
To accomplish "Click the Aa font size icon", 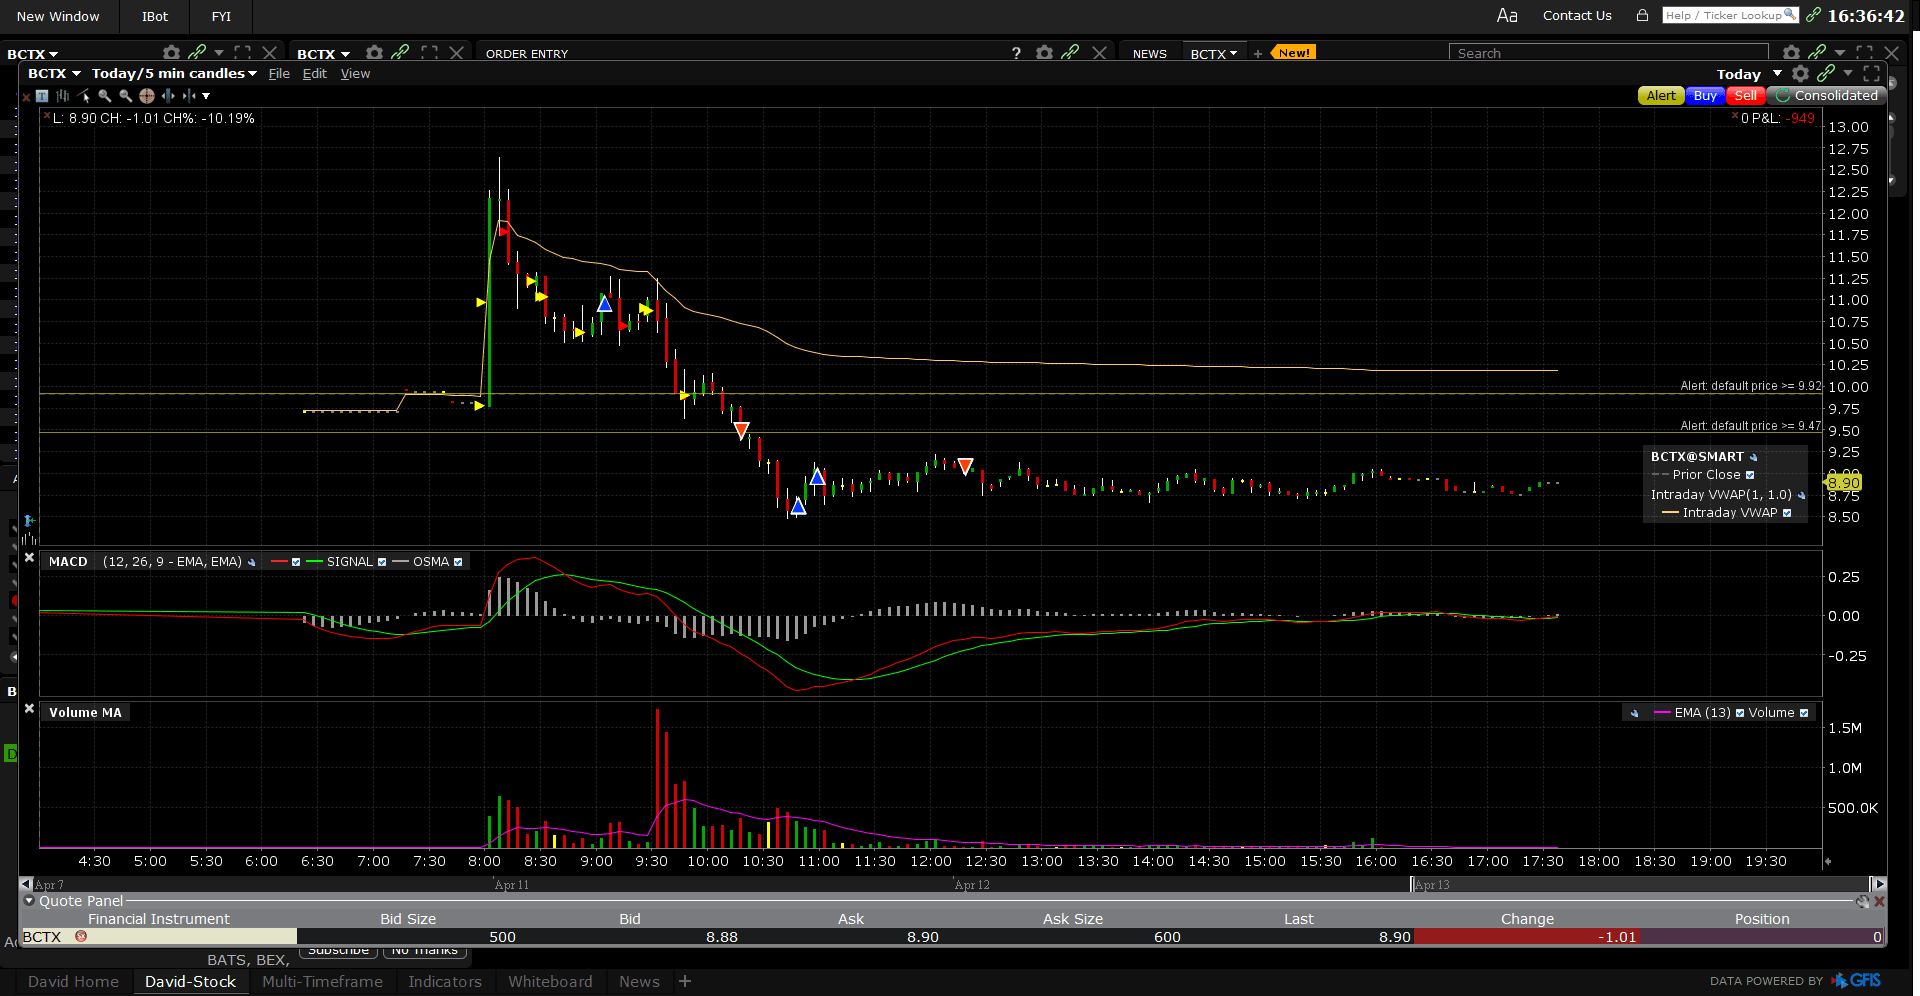I will tap(1506, 16).
